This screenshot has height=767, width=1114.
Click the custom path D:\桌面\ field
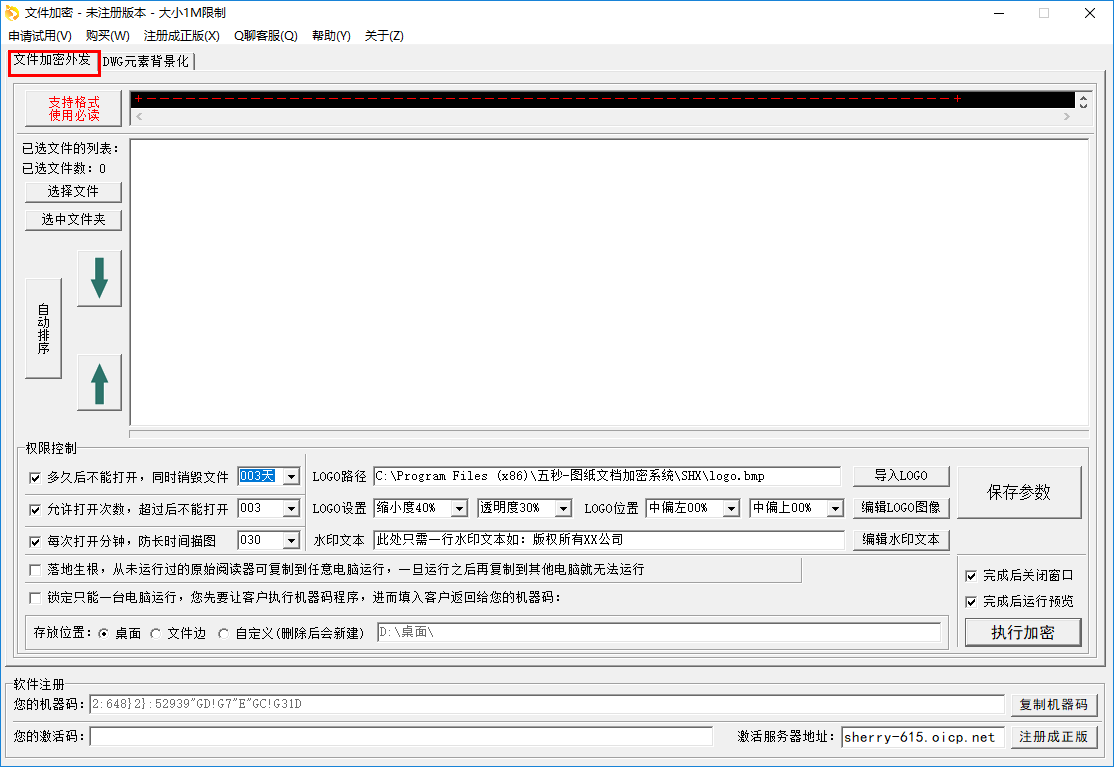659,632
